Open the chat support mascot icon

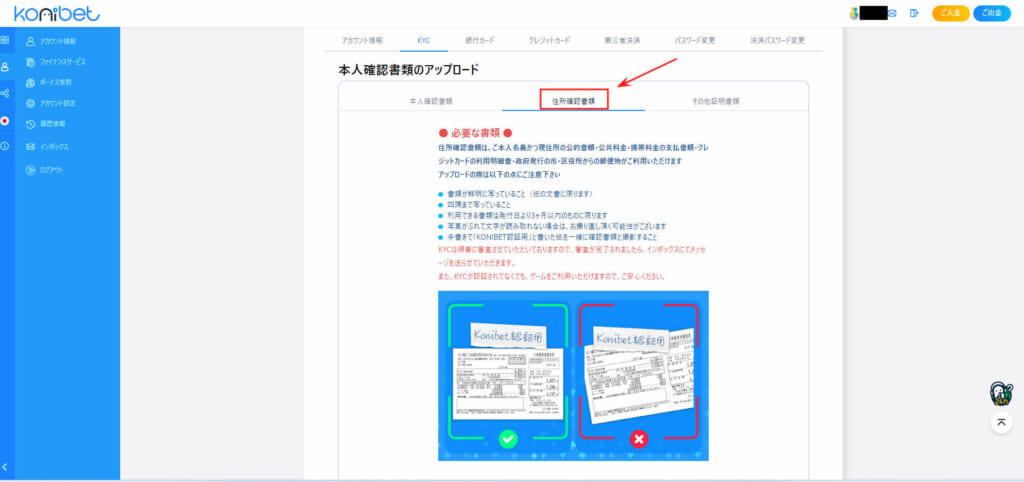(x=1001, y=393)
